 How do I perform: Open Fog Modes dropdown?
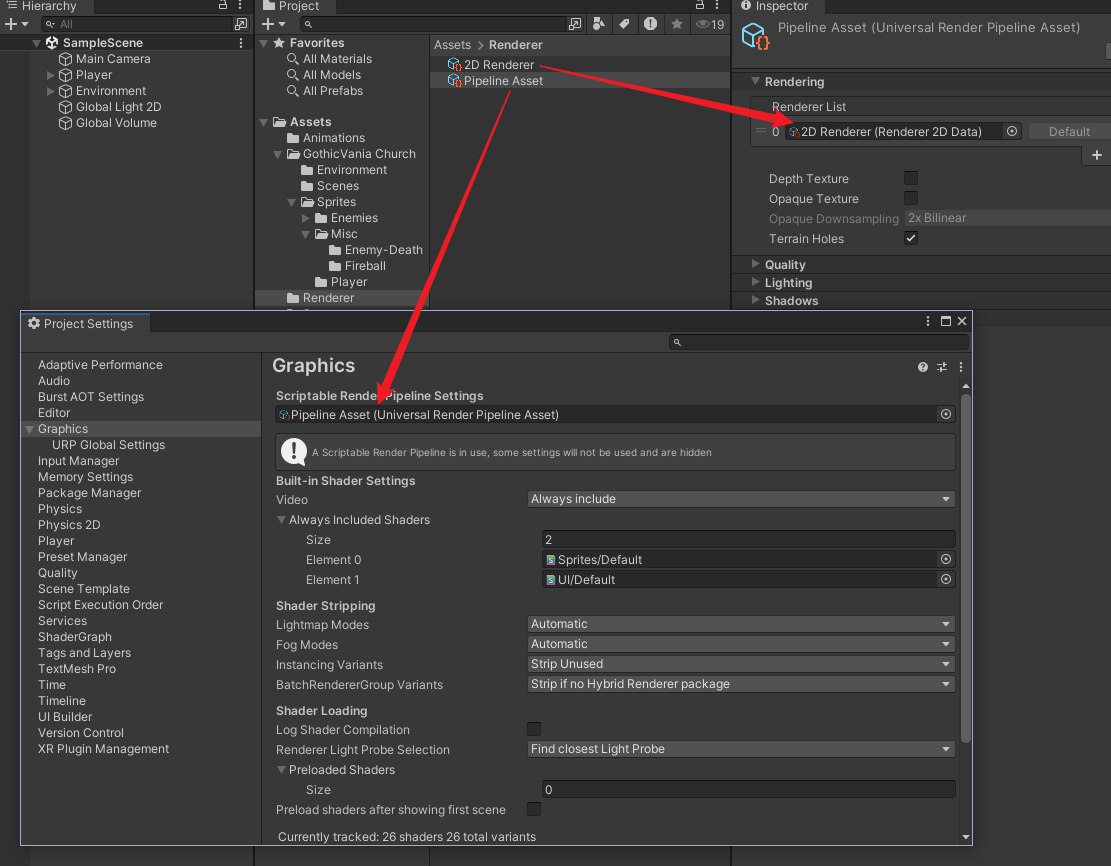[741, 644]
